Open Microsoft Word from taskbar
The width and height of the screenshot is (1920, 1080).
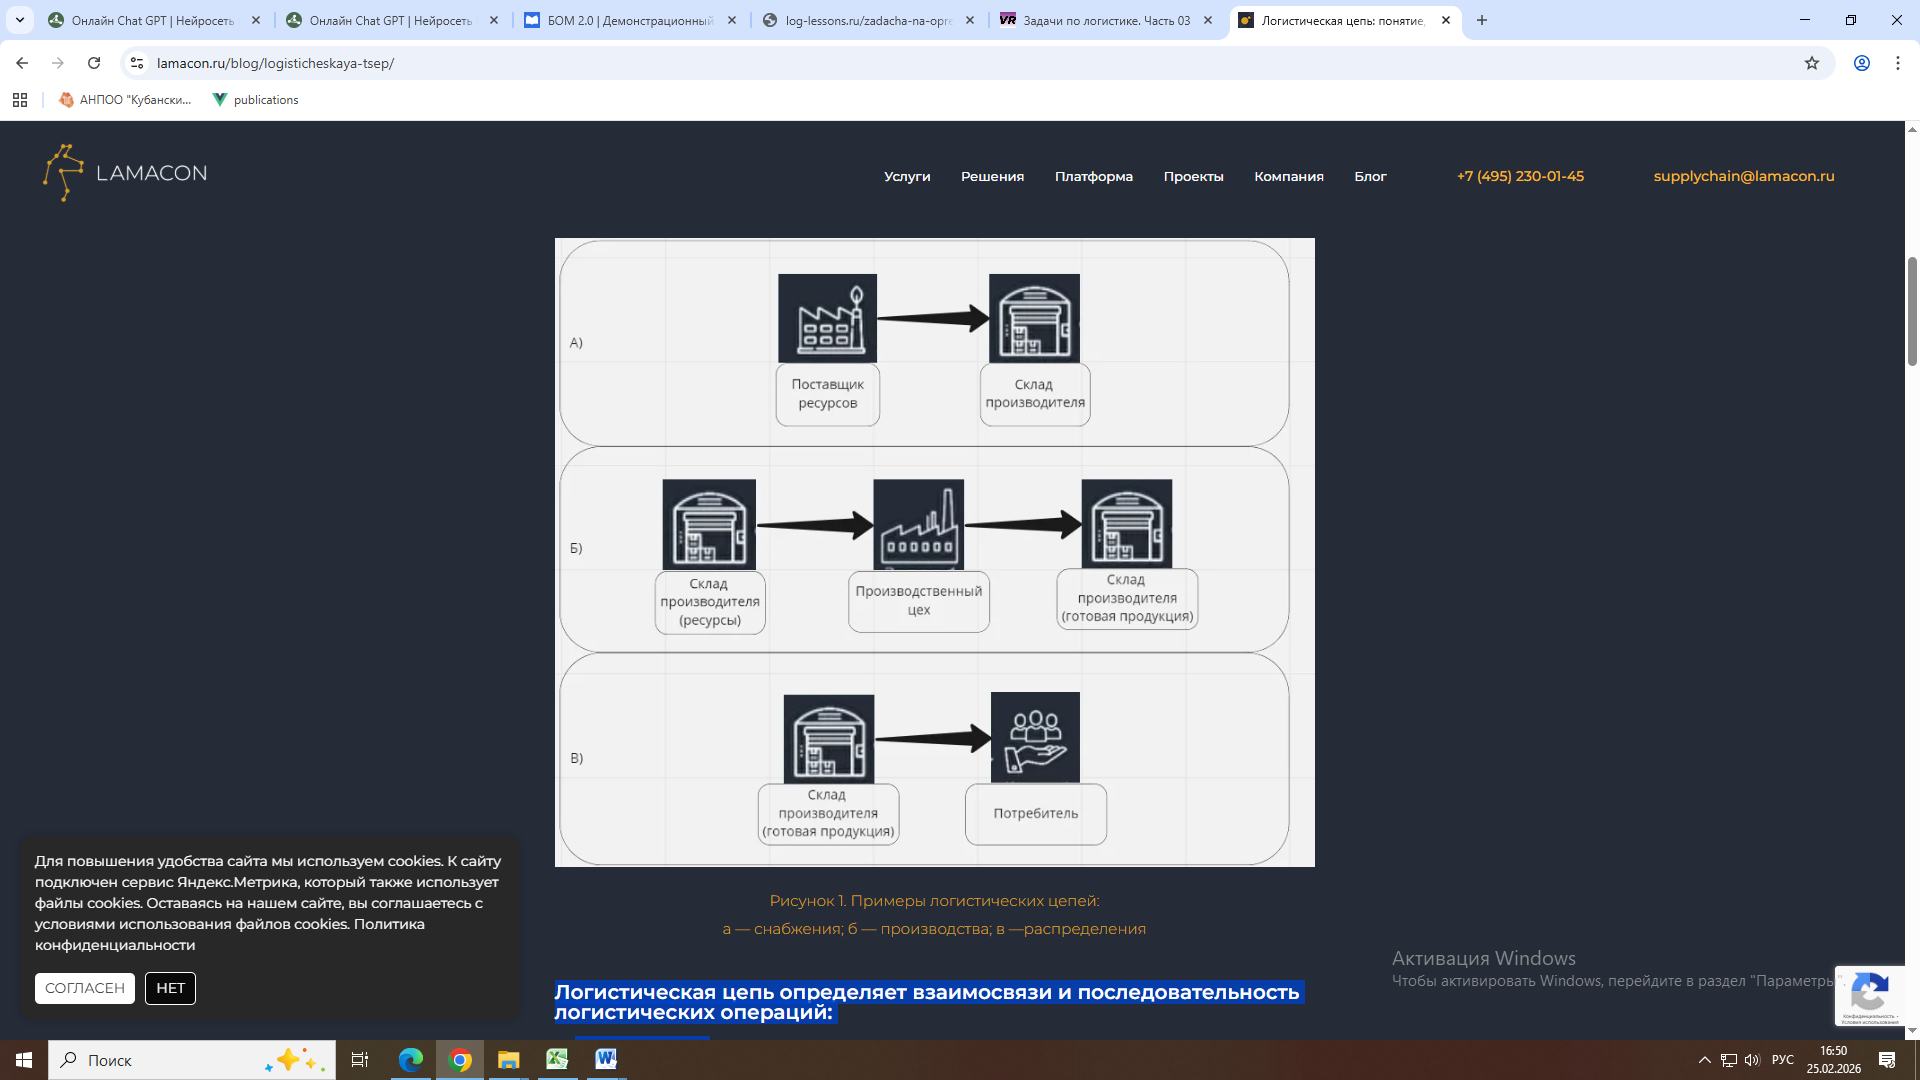click(x=606, y=1060)
